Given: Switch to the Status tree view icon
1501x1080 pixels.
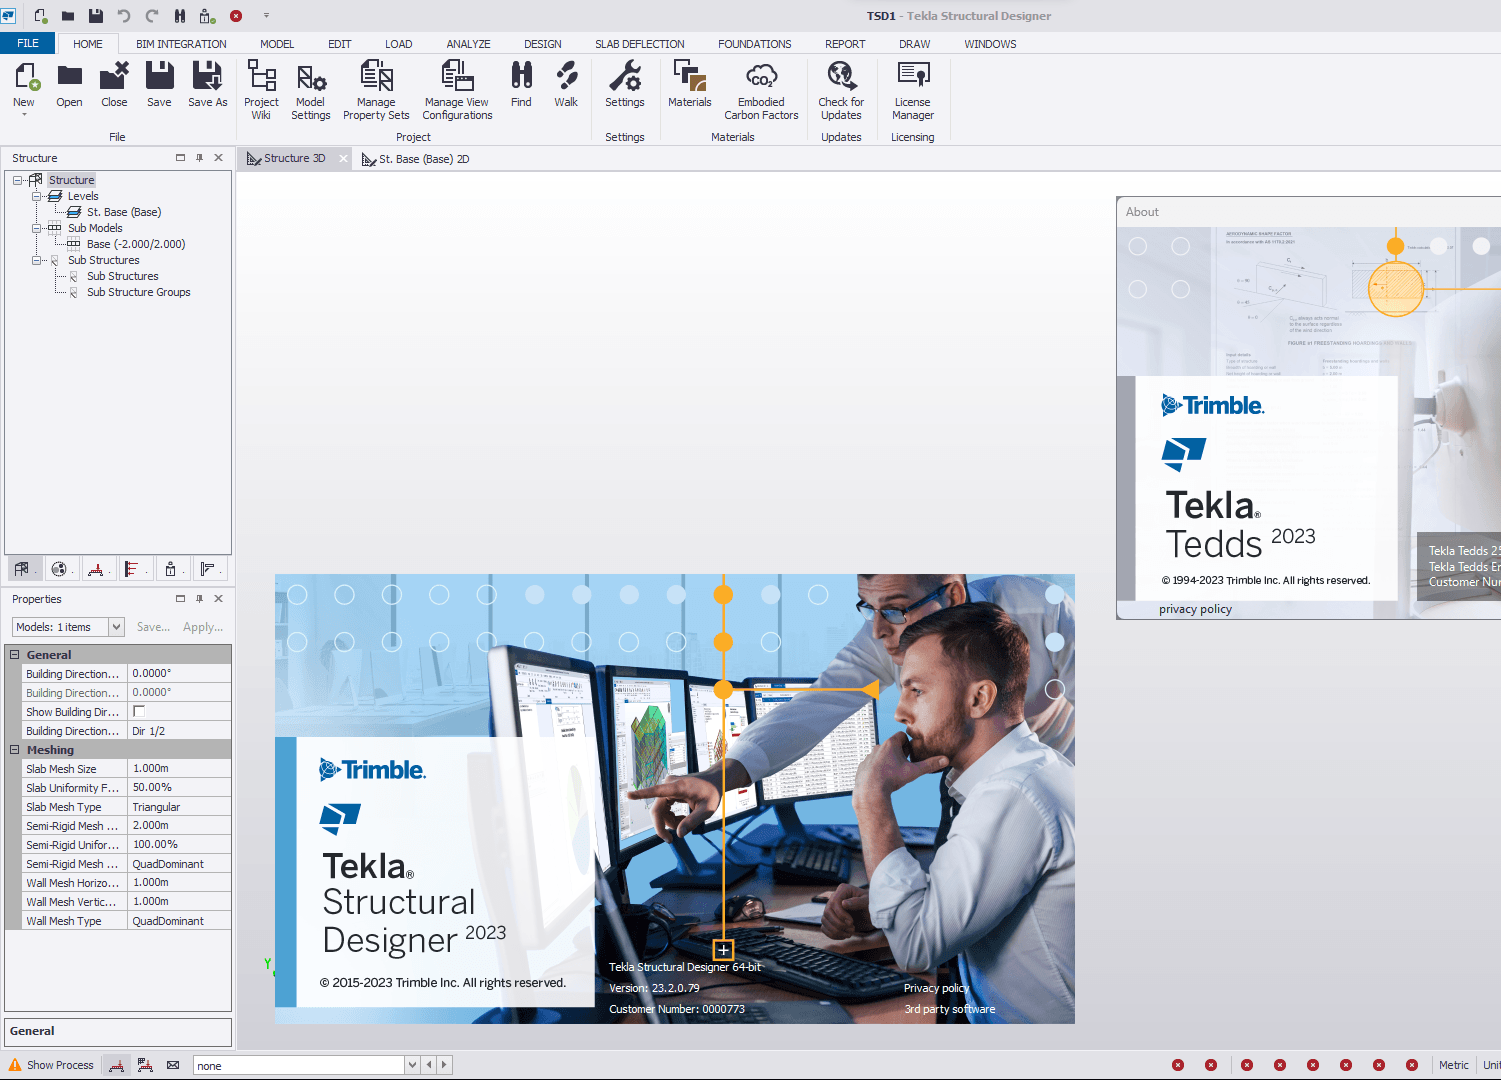Looking at the screenshot, I should (170, 569).
